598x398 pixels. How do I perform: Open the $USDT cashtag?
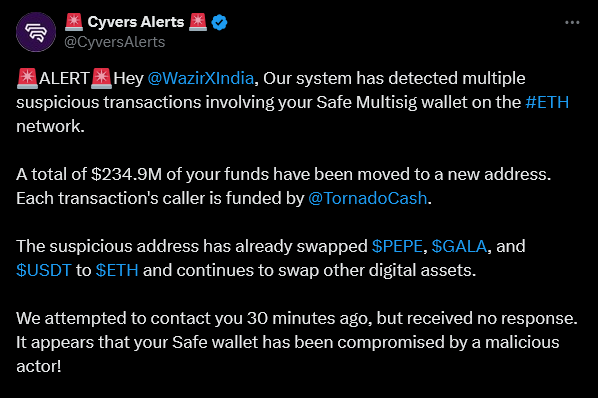coord(43,270)
